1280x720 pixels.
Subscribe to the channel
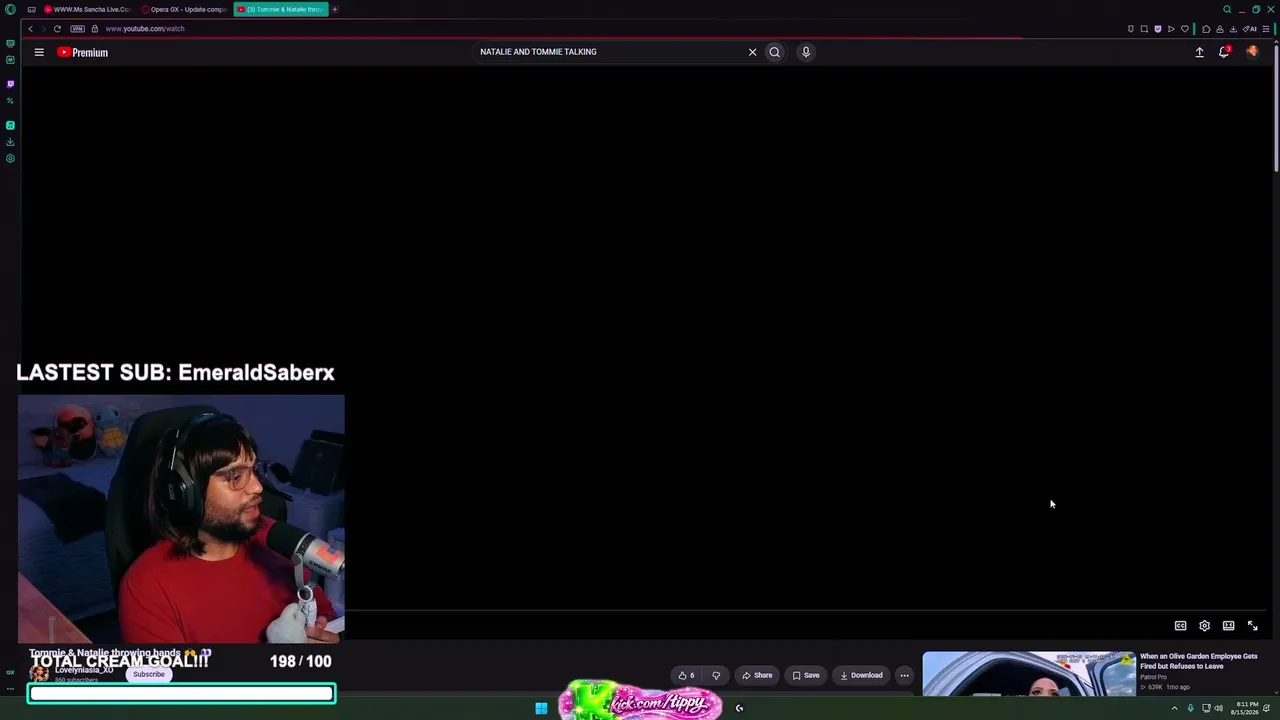(149, 674)
